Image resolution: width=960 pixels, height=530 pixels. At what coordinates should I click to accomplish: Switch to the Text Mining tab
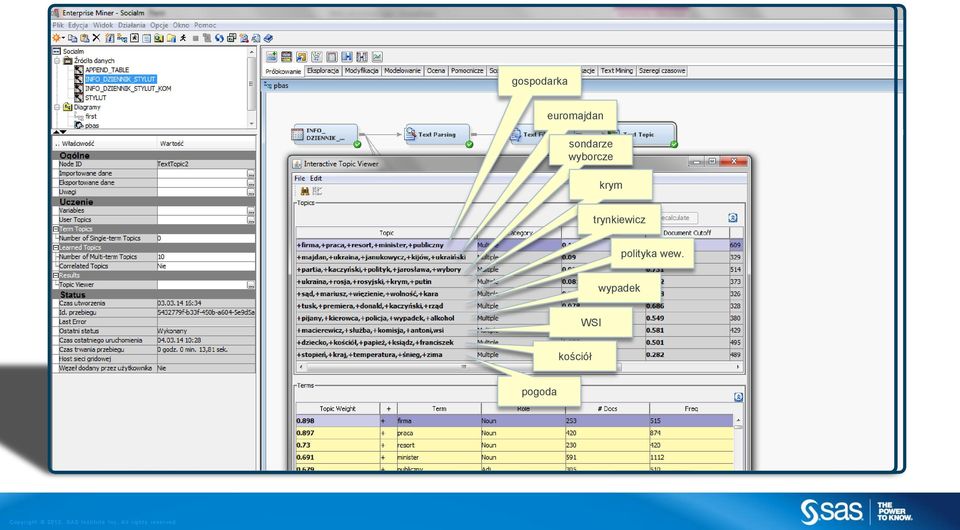pyautogui.click(x=617, y=71)
